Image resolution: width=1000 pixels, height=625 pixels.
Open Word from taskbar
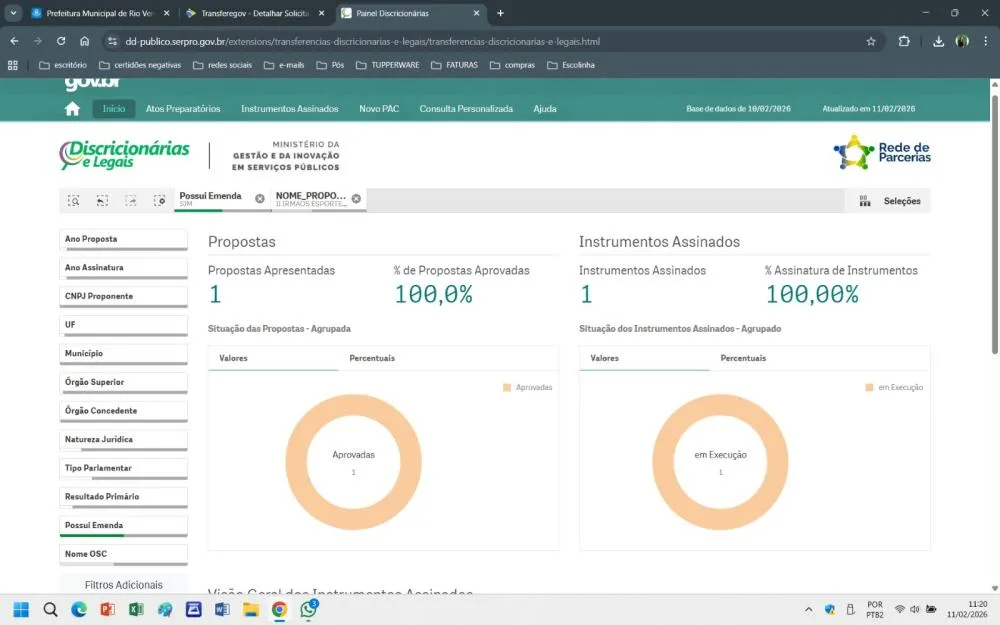point(222,610)
